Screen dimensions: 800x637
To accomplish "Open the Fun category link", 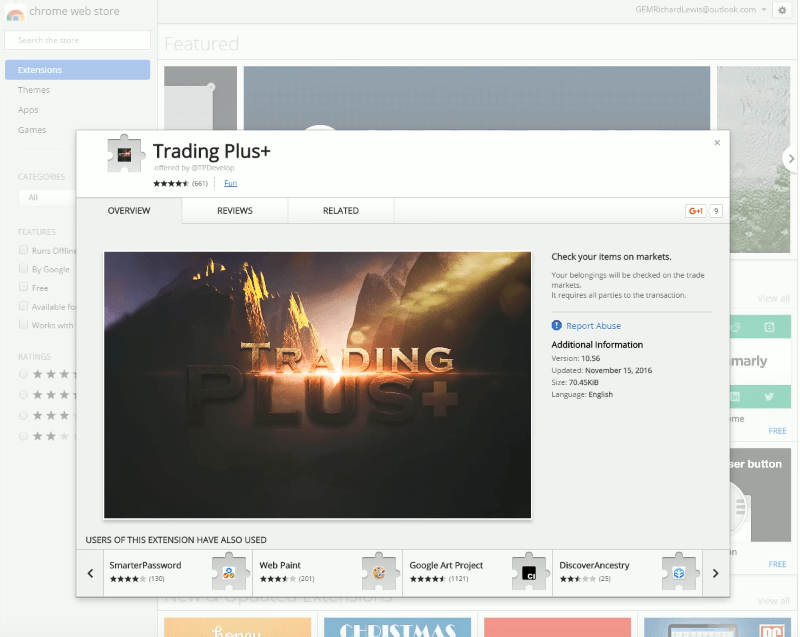I will point(231,183).
